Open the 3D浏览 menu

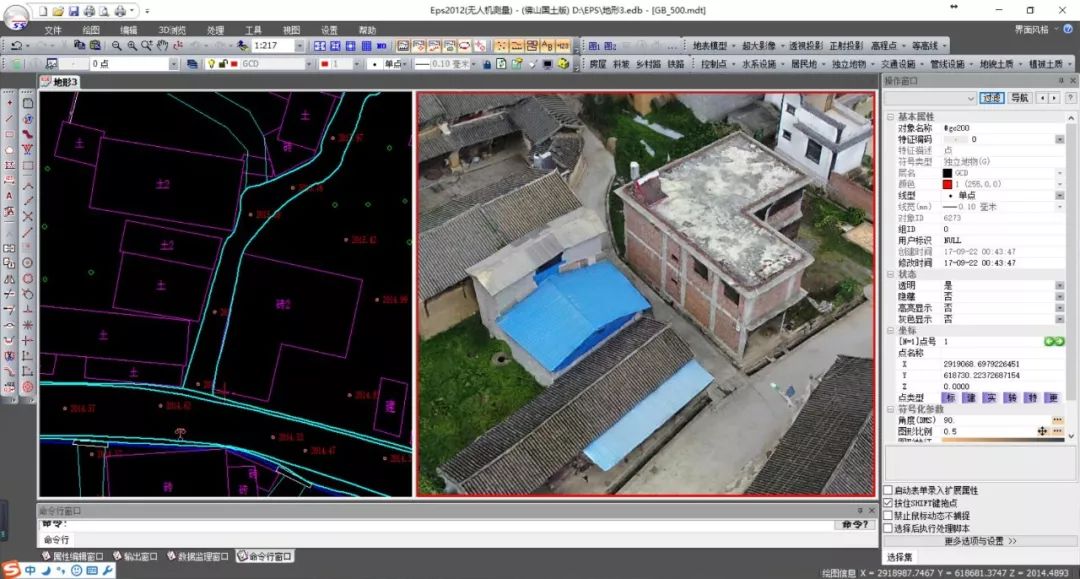click(x=171, y=30)
